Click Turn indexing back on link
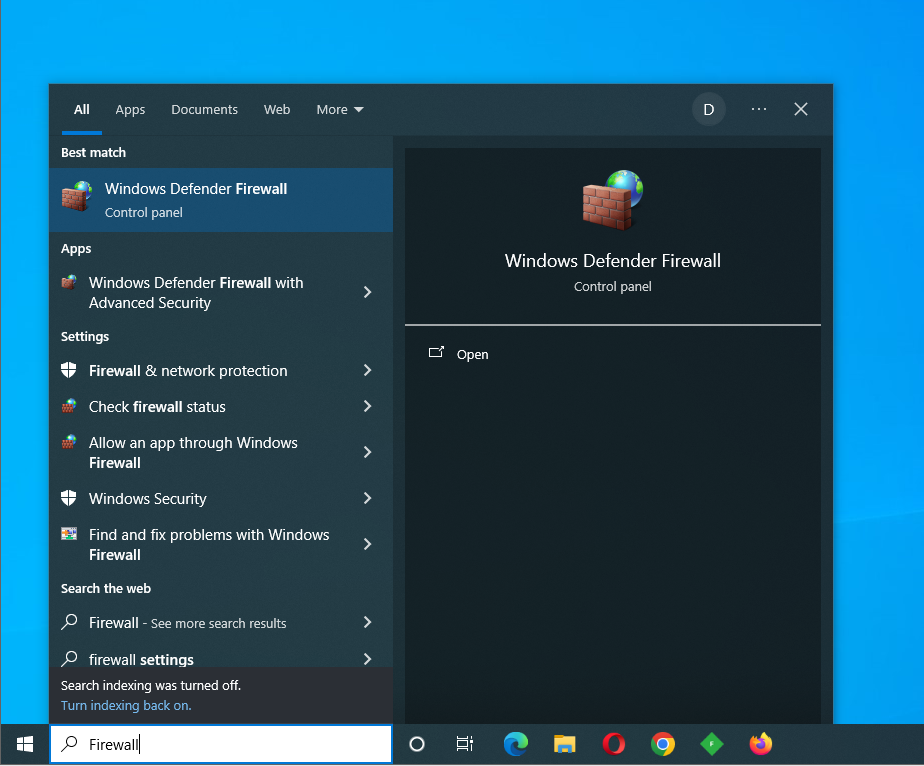 click(126, 705)
